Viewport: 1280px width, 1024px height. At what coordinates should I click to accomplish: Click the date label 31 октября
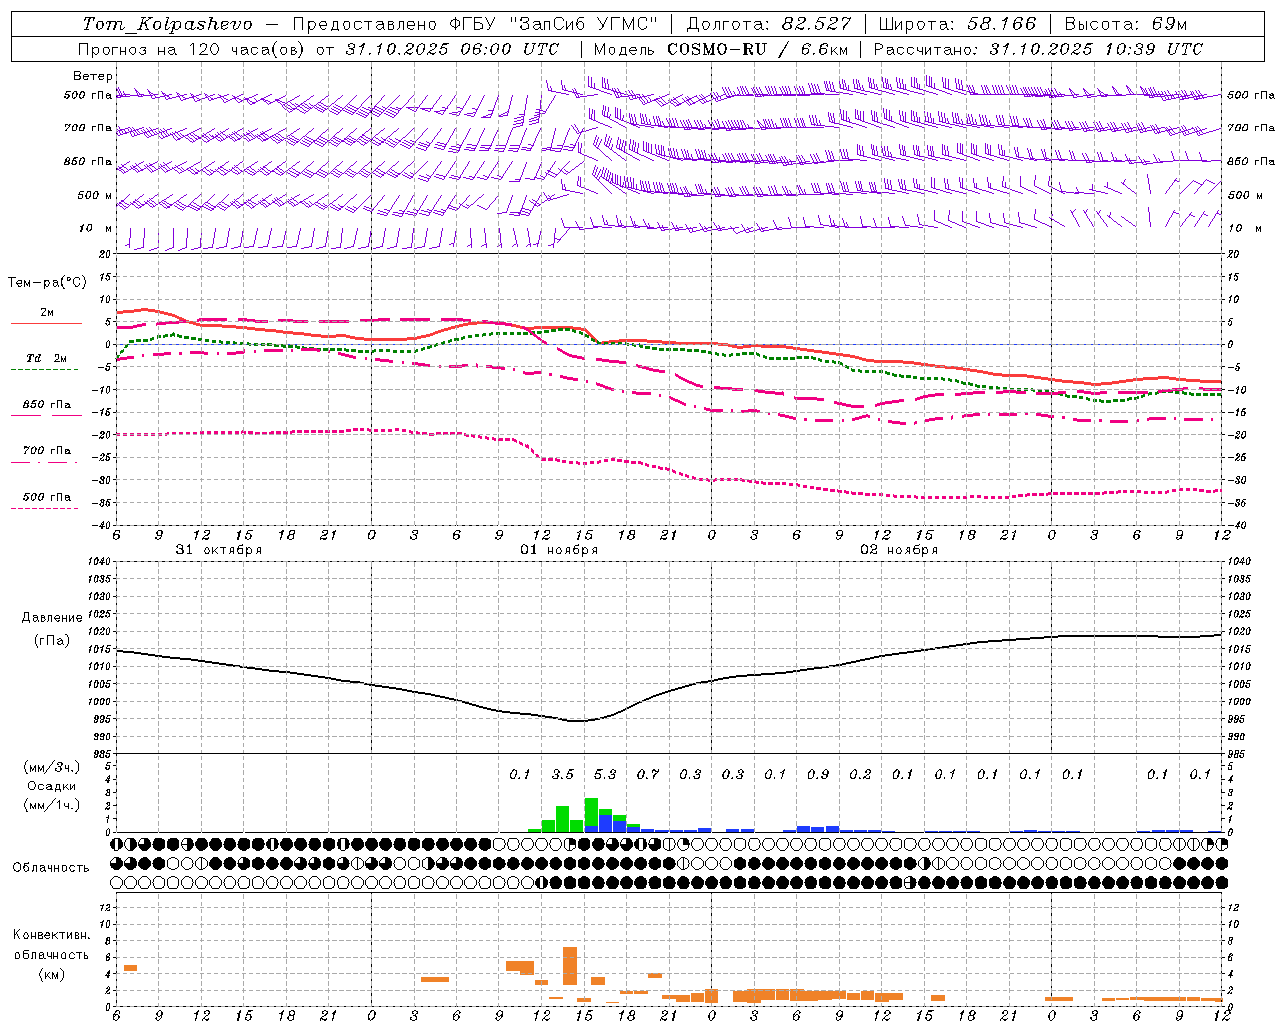219,550
